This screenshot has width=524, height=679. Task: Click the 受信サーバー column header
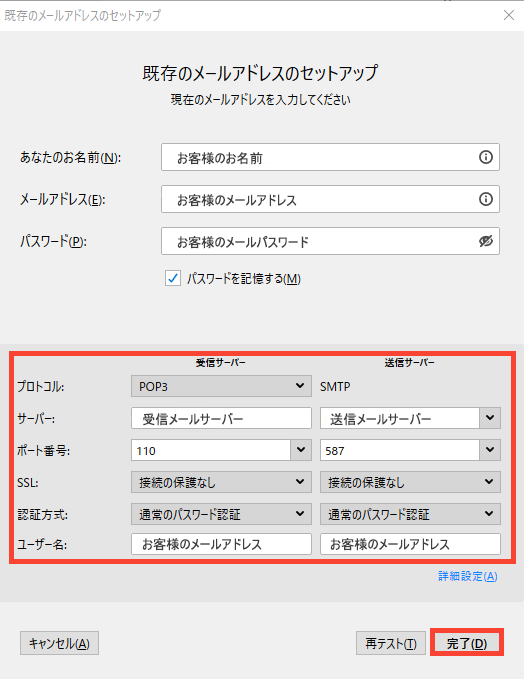tap(220, 362)
